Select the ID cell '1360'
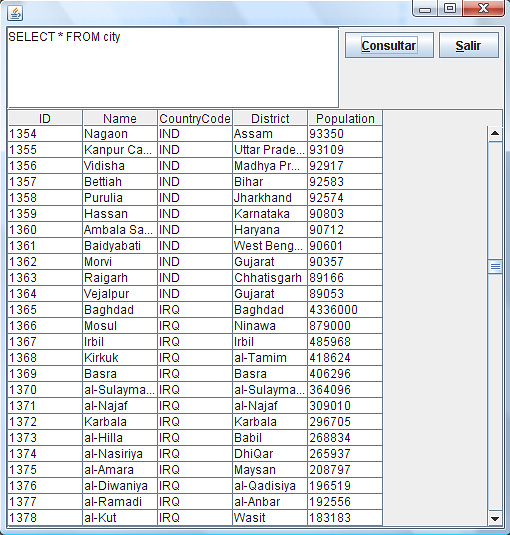 pyautogui.click(x=45, y=230)
